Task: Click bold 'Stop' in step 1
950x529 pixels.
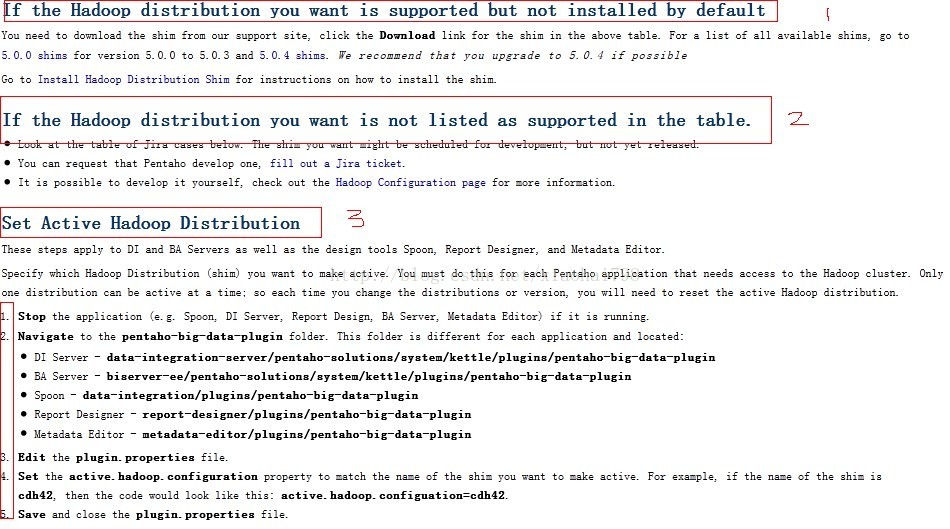Action: coord(32,316)
